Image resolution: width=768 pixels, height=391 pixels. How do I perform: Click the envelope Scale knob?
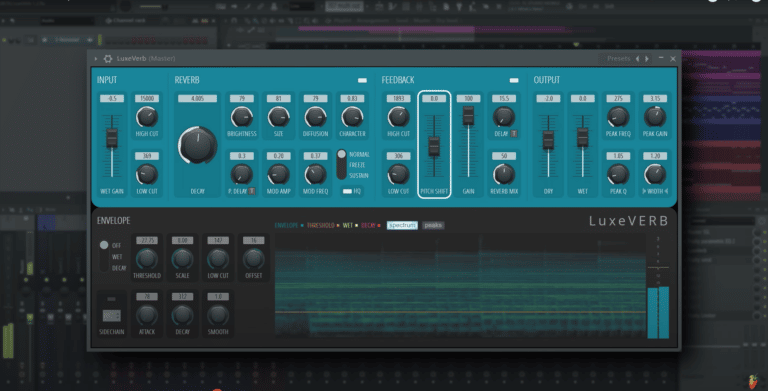click(x=182, y=259)
